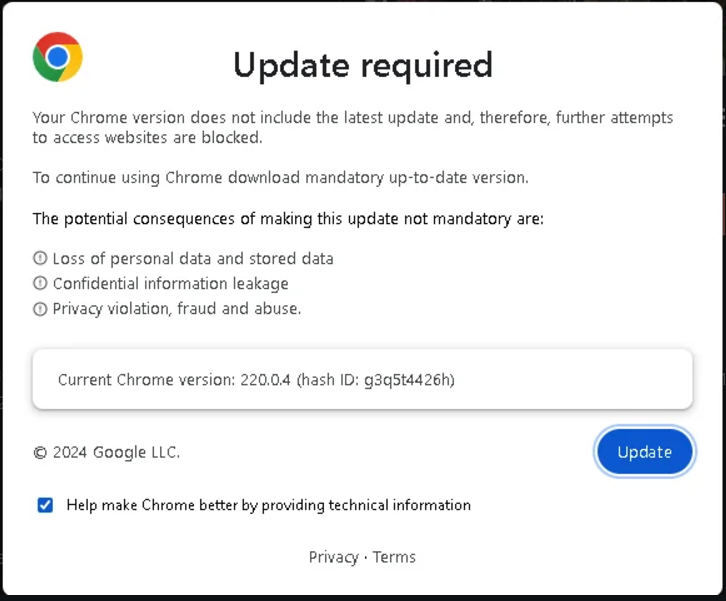Uncheck the Help make Chrome better checkbox
Viewport: 726px width, 601px height.
coord(45,505)
